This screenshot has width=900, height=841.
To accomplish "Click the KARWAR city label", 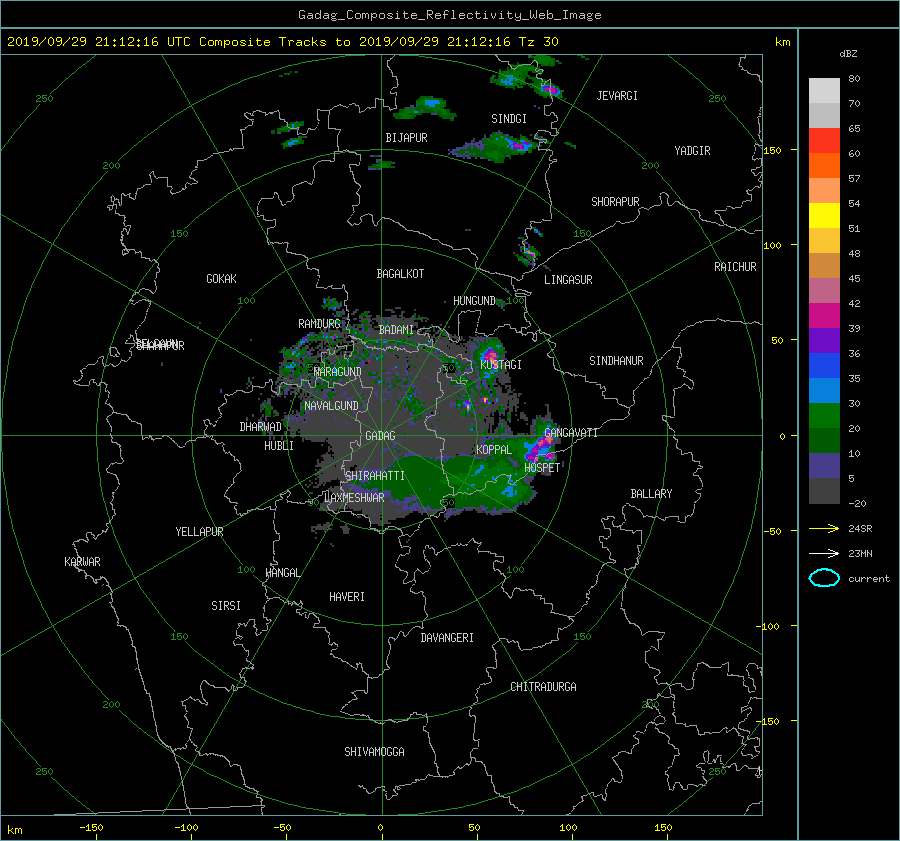I will click(82, 562).
